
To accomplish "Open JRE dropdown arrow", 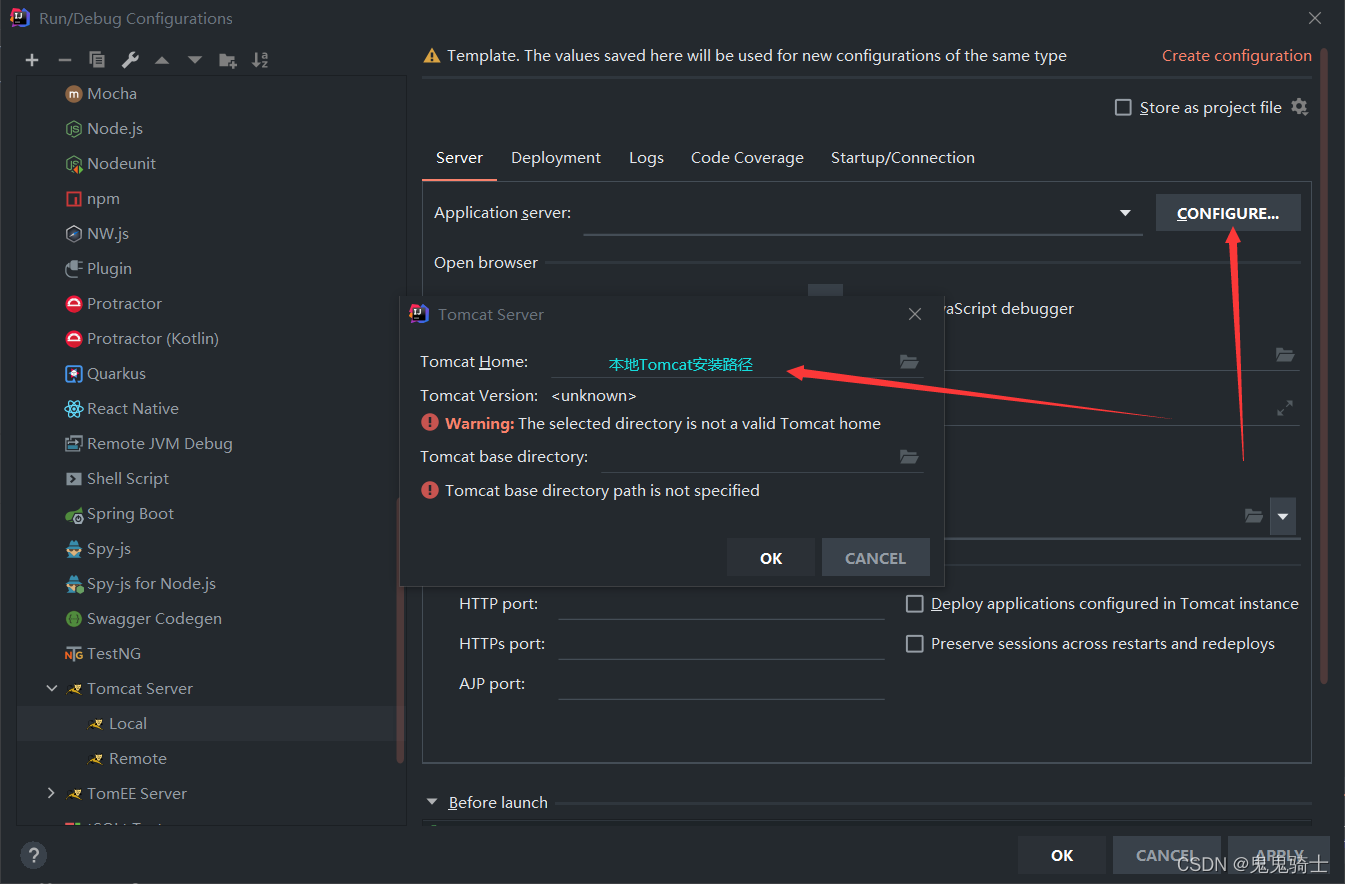I will click(x=1283, y=517).
